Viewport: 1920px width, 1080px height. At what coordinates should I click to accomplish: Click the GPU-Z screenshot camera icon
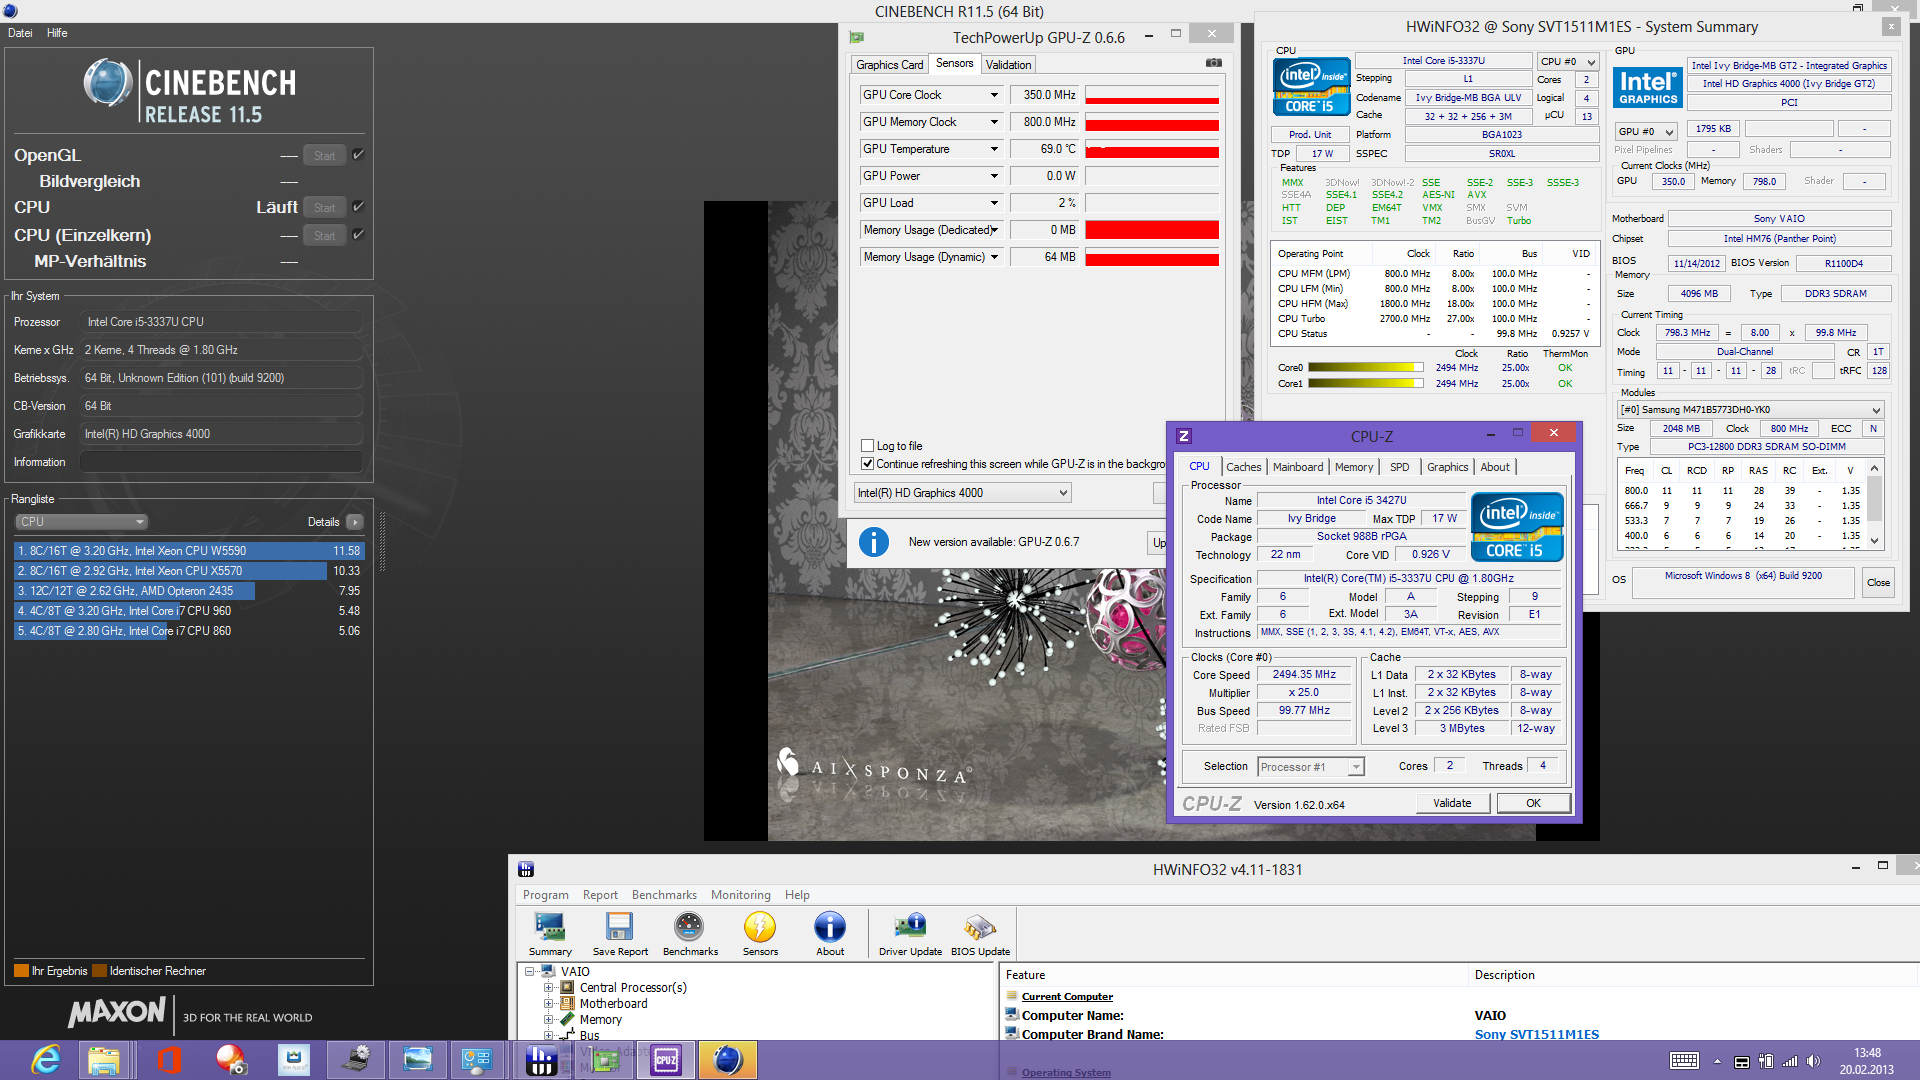coord(1213,63)
